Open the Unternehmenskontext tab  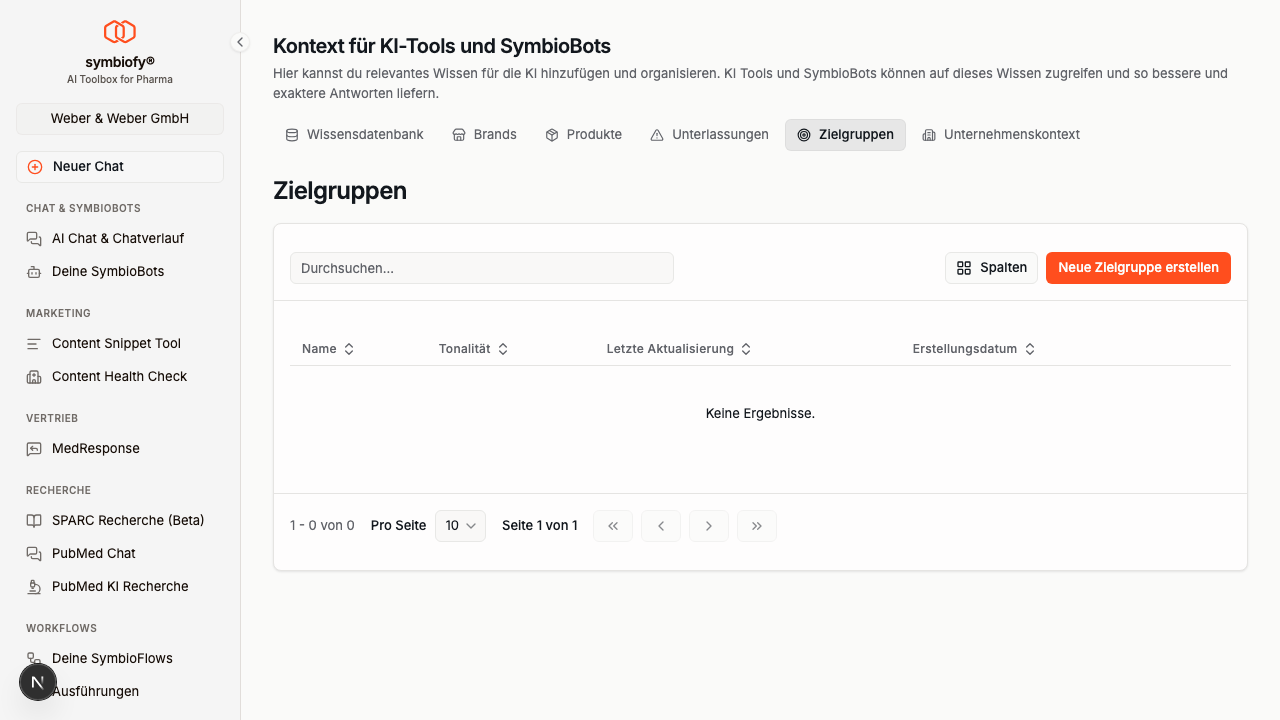1001,135
